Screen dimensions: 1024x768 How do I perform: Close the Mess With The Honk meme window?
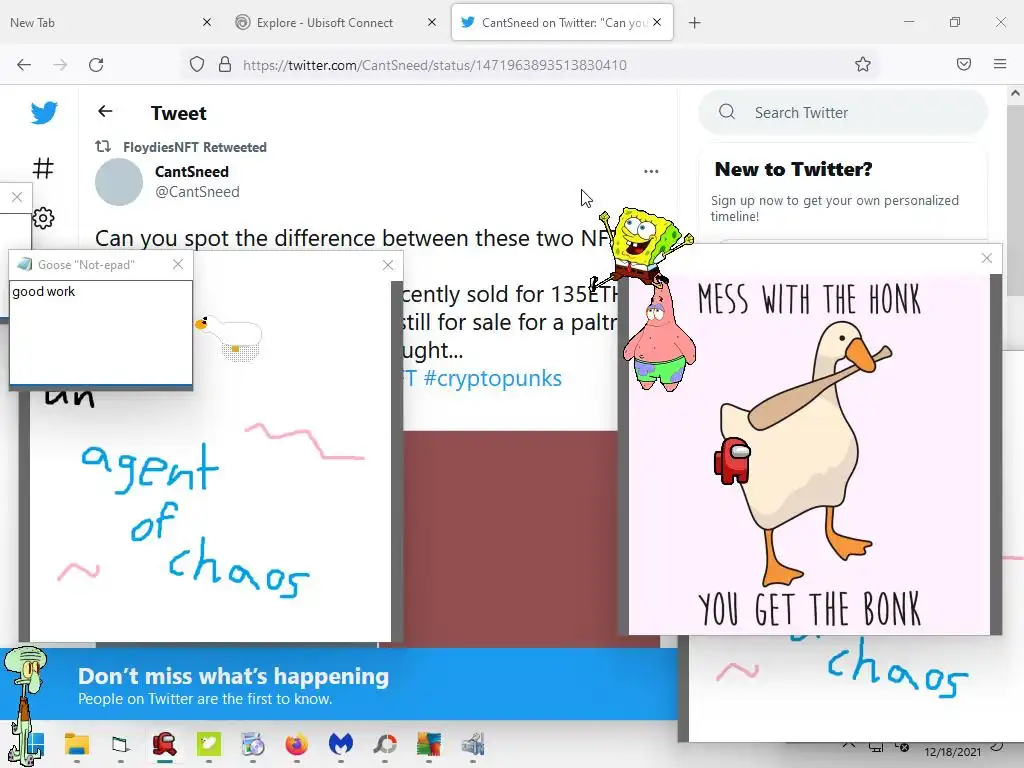pos(987,258)
